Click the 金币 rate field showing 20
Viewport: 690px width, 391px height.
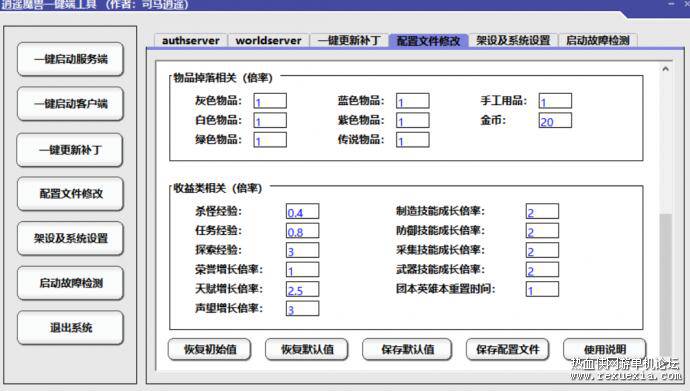click(555, 121)
